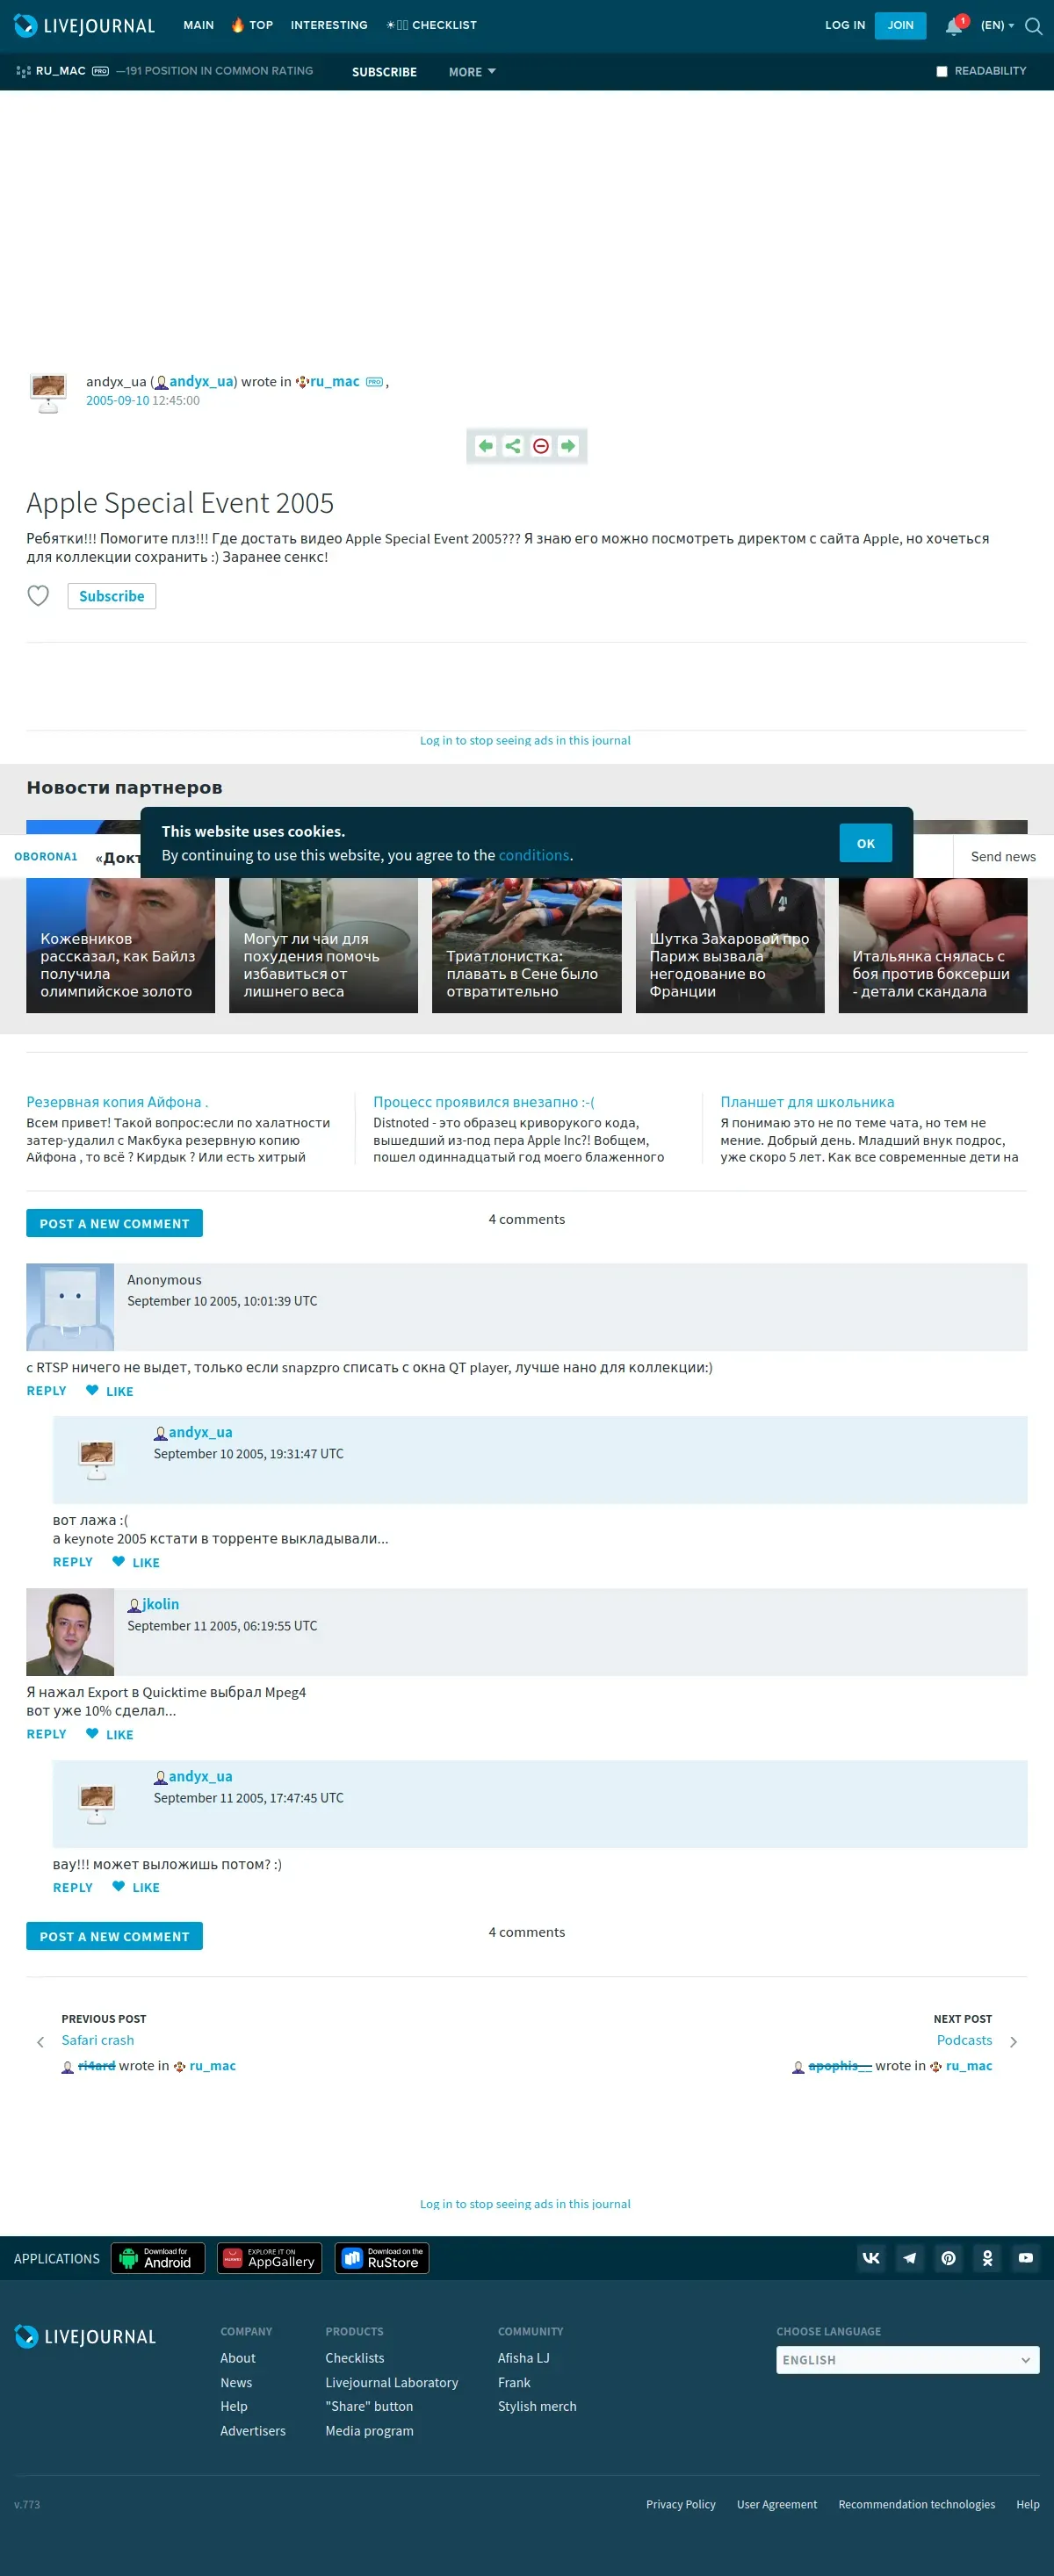The image size is (1054, 2576).
Task: Click LIKE heart under jkolin comment
Action: tap(110, 1734)
